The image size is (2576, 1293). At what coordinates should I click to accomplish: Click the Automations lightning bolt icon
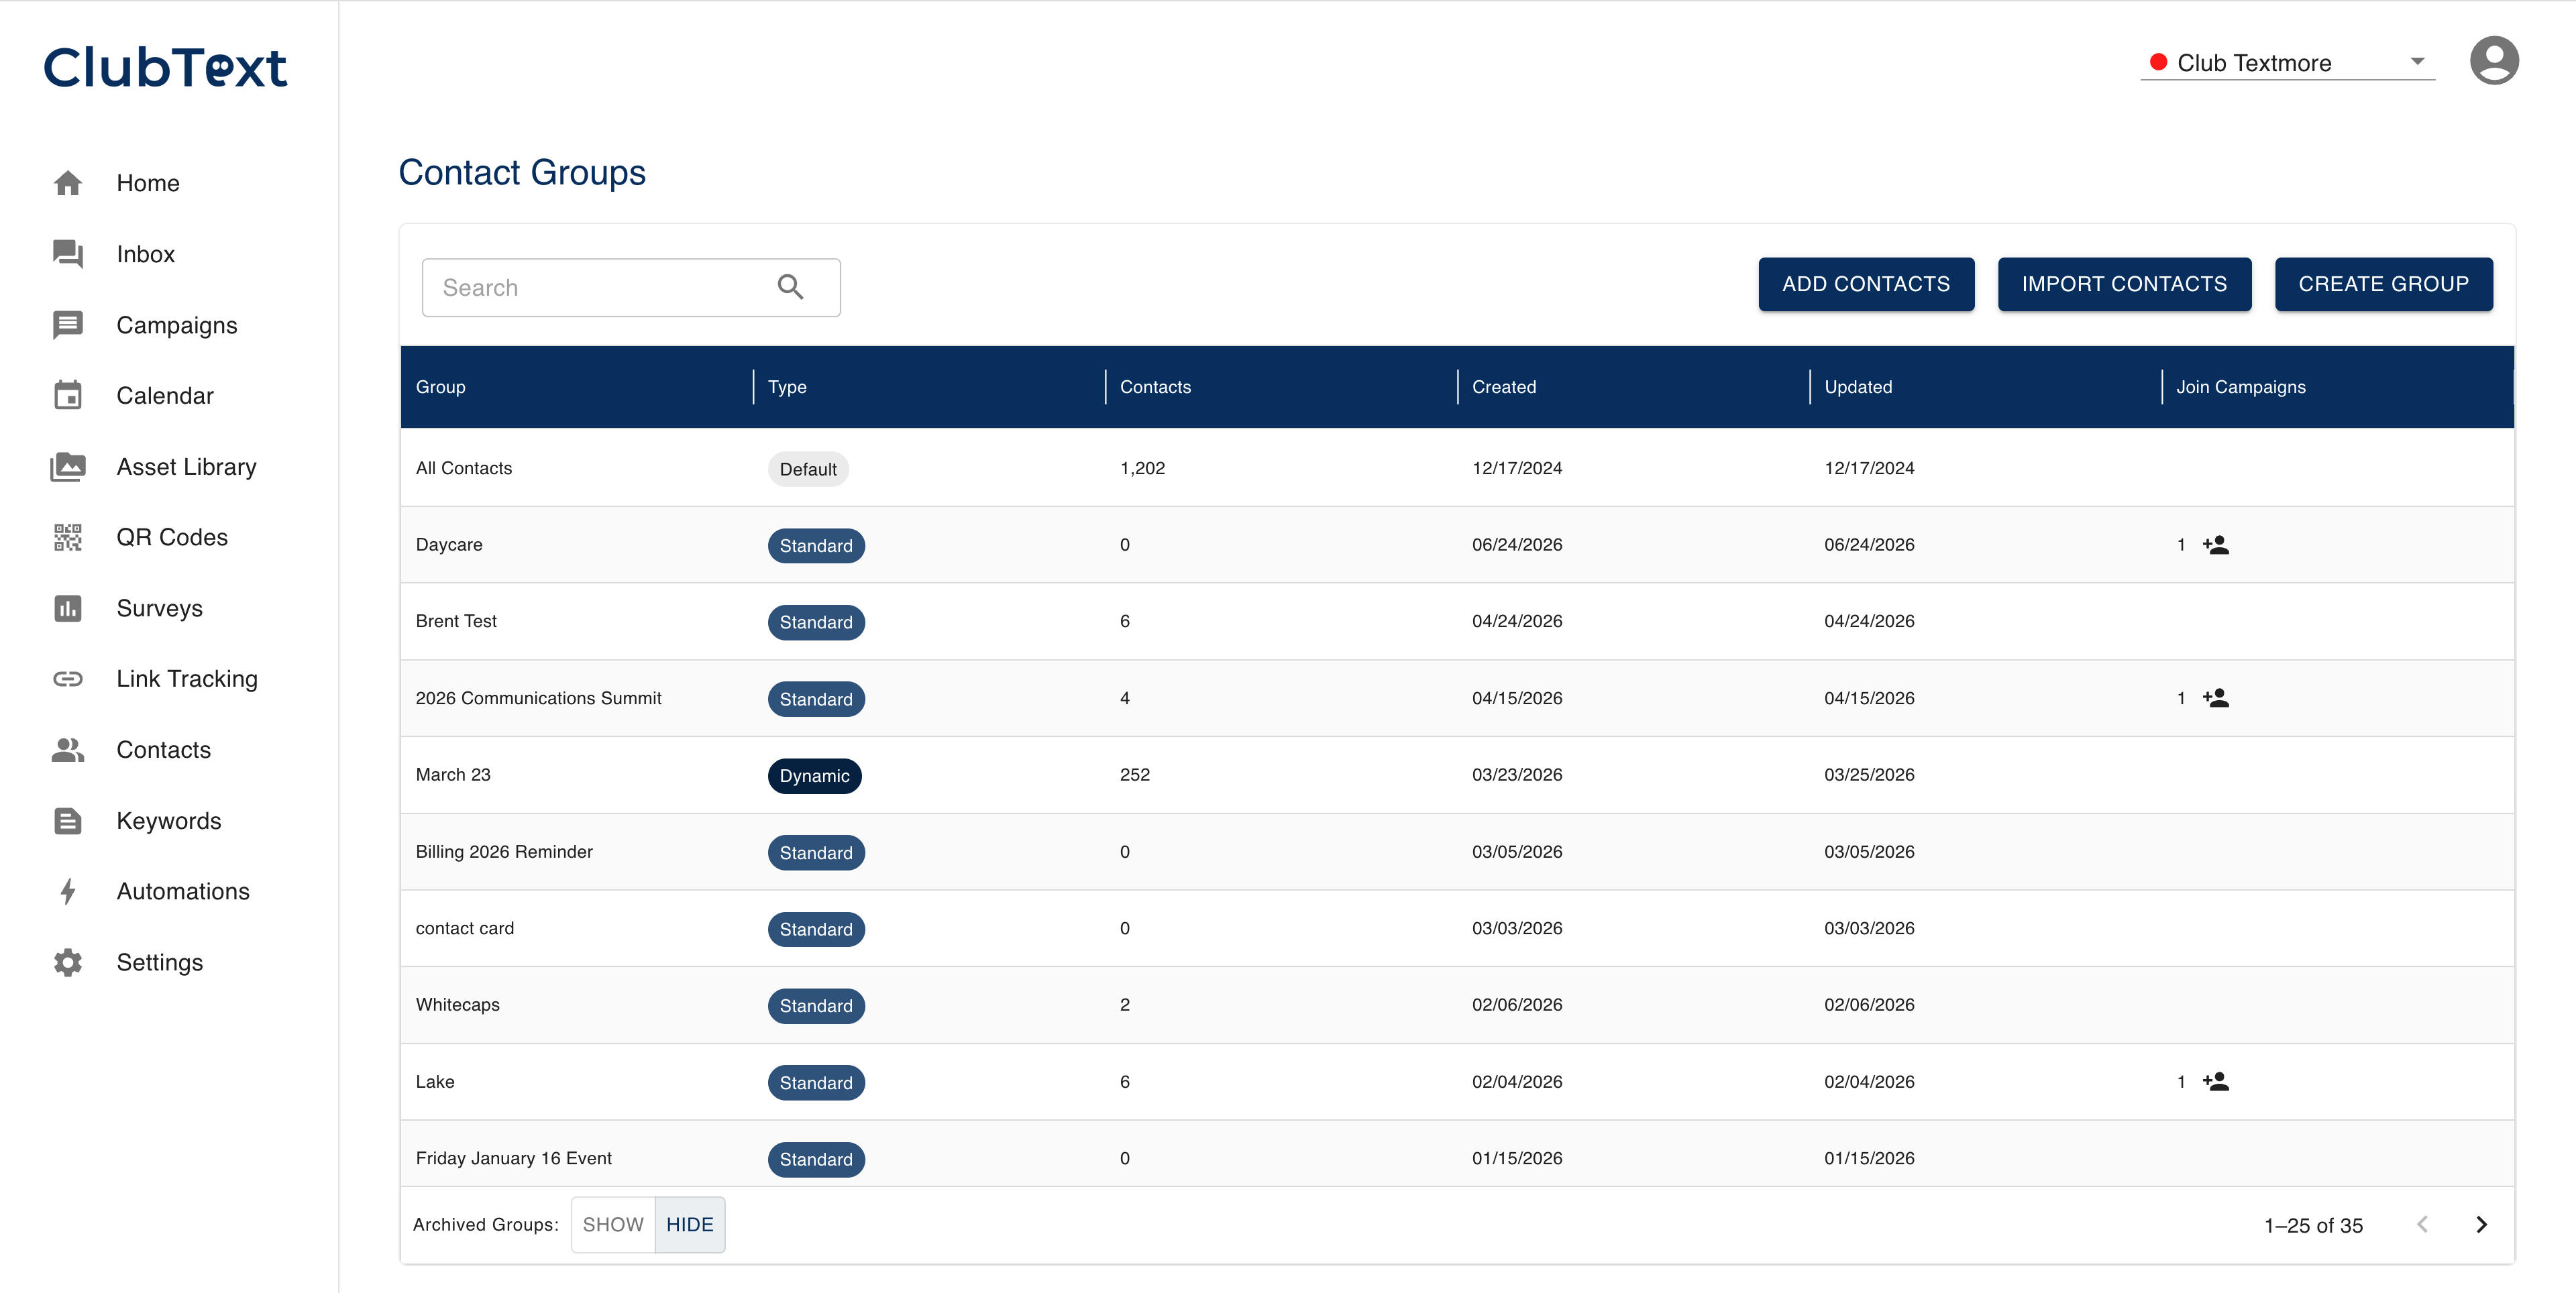click(67, 891)
